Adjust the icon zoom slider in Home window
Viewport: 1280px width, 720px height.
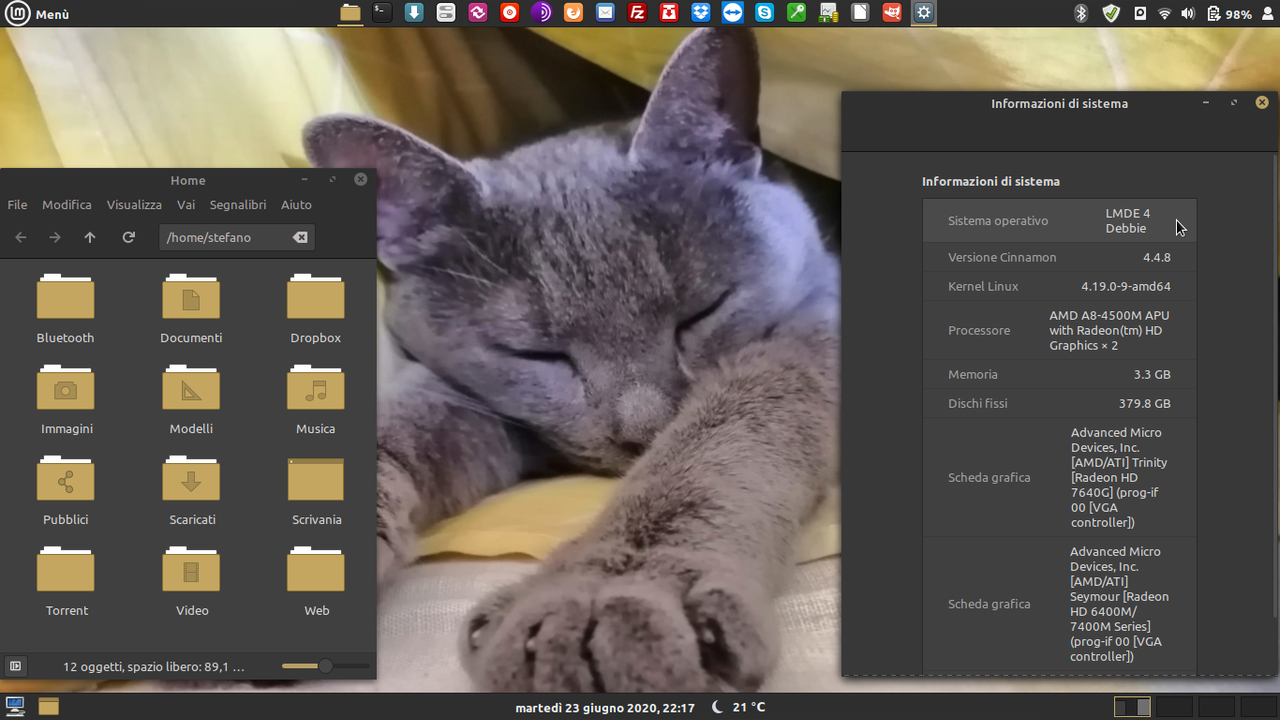tap(325, 666)
